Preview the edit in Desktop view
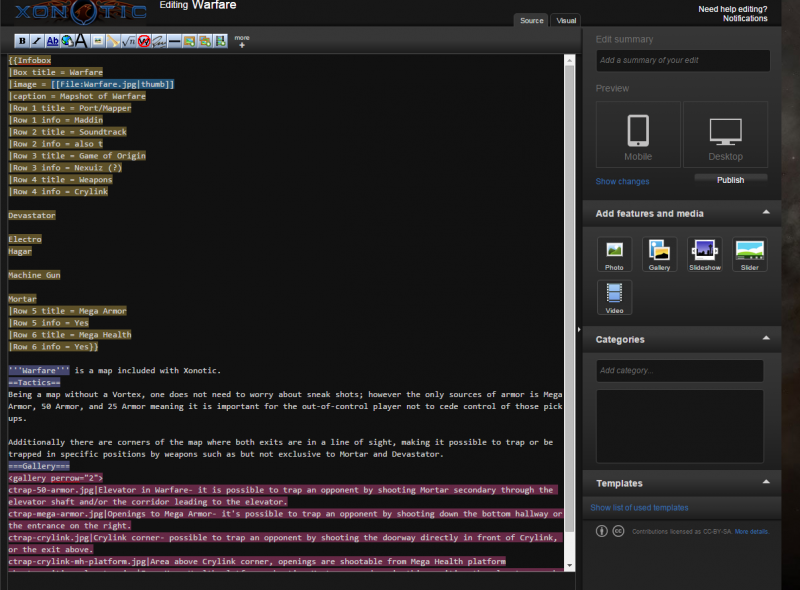800x590 pixels. pos(726,134)
